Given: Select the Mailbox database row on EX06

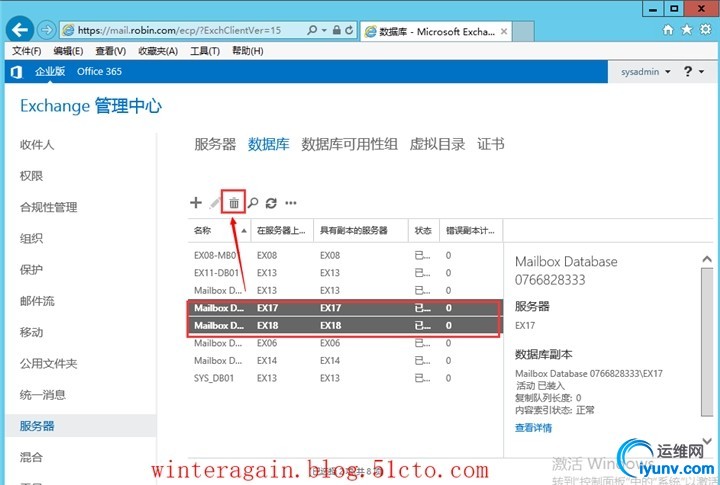Looking at the screenshot, I should [x=345, y=343].
